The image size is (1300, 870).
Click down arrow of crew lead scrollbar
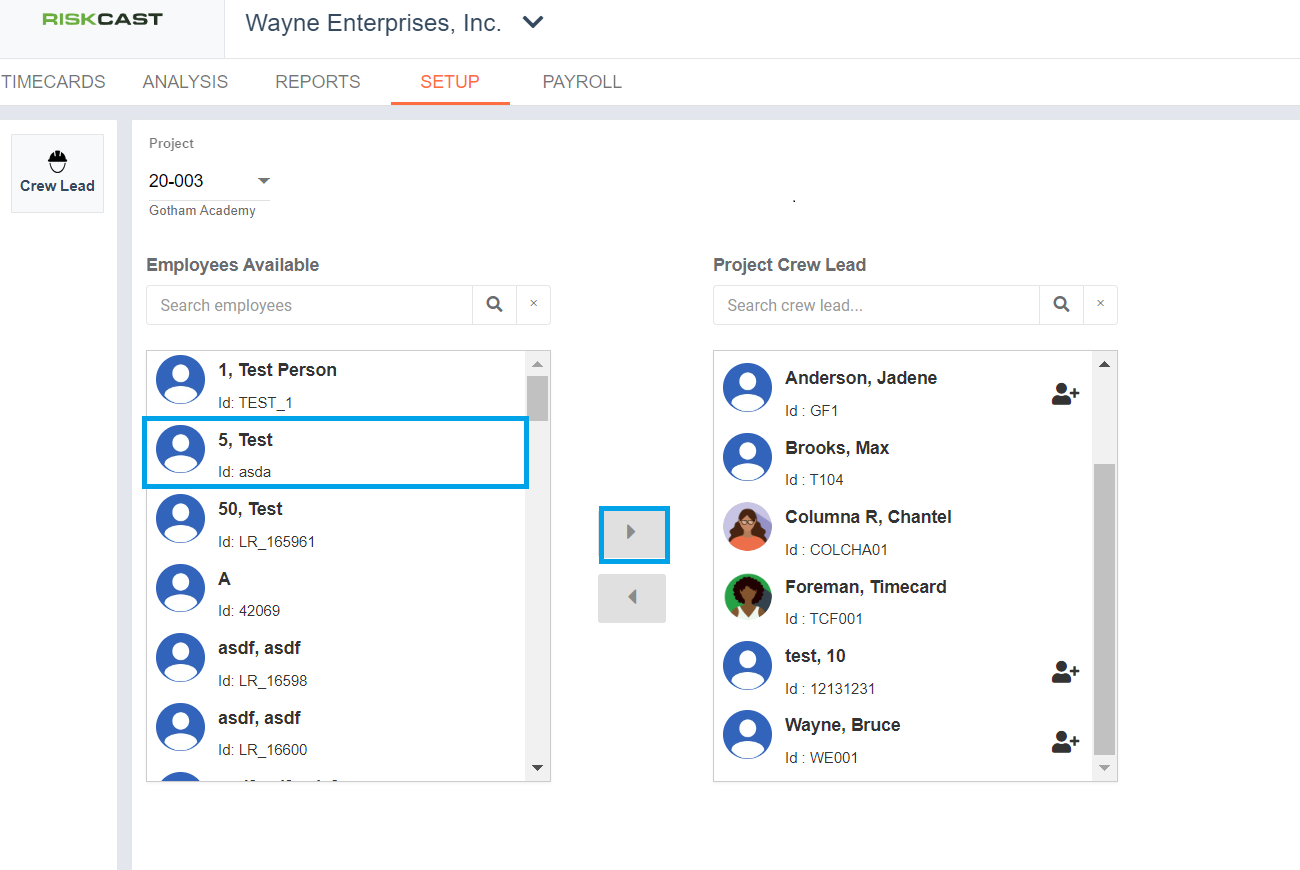pyautogui.click(x=1104, y=768)
